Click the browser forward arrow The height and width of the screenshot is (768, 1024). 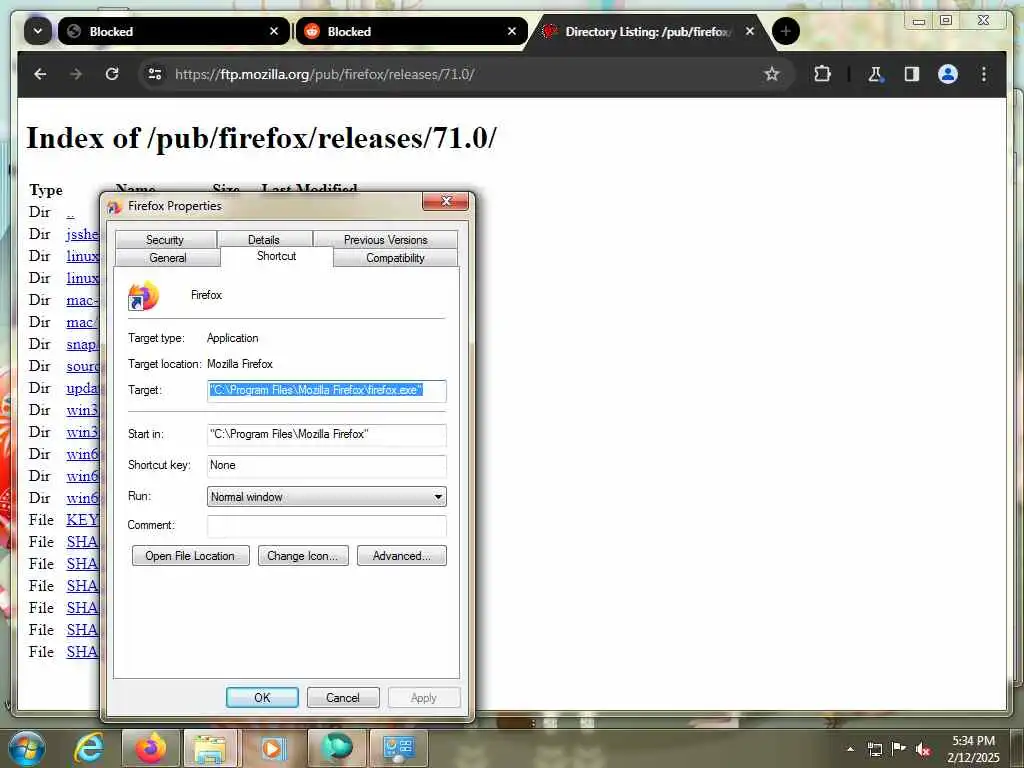pos(76,74)
